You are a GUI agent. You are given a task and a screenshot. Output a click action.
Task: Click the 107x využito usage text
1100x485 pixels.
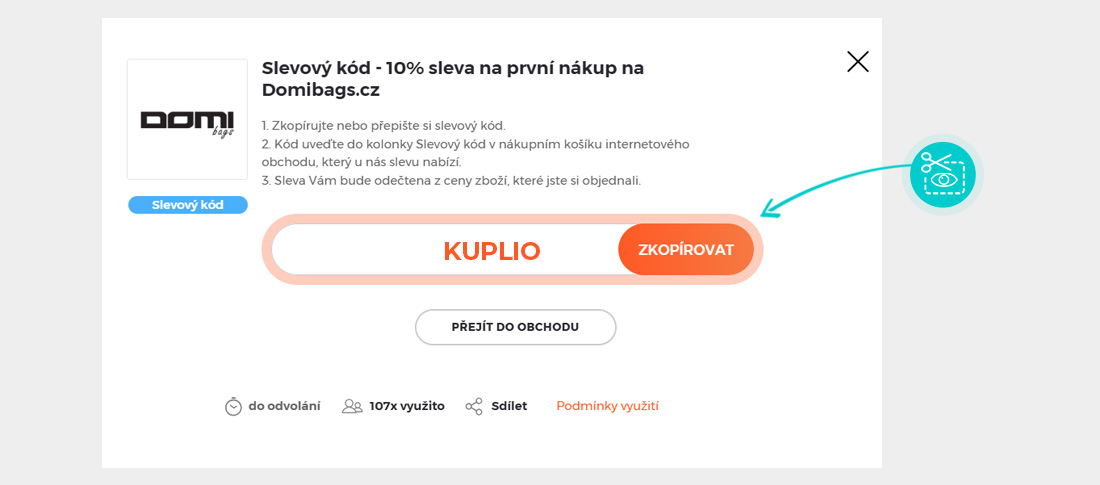[x=406, y=406]
